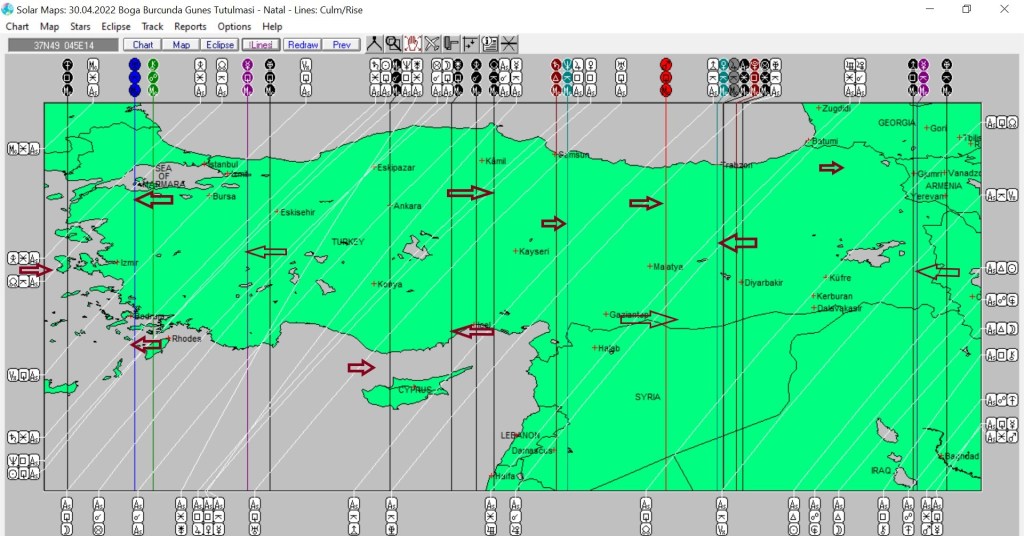Click the Solar Maps globe title icon

tap(9, 9)
